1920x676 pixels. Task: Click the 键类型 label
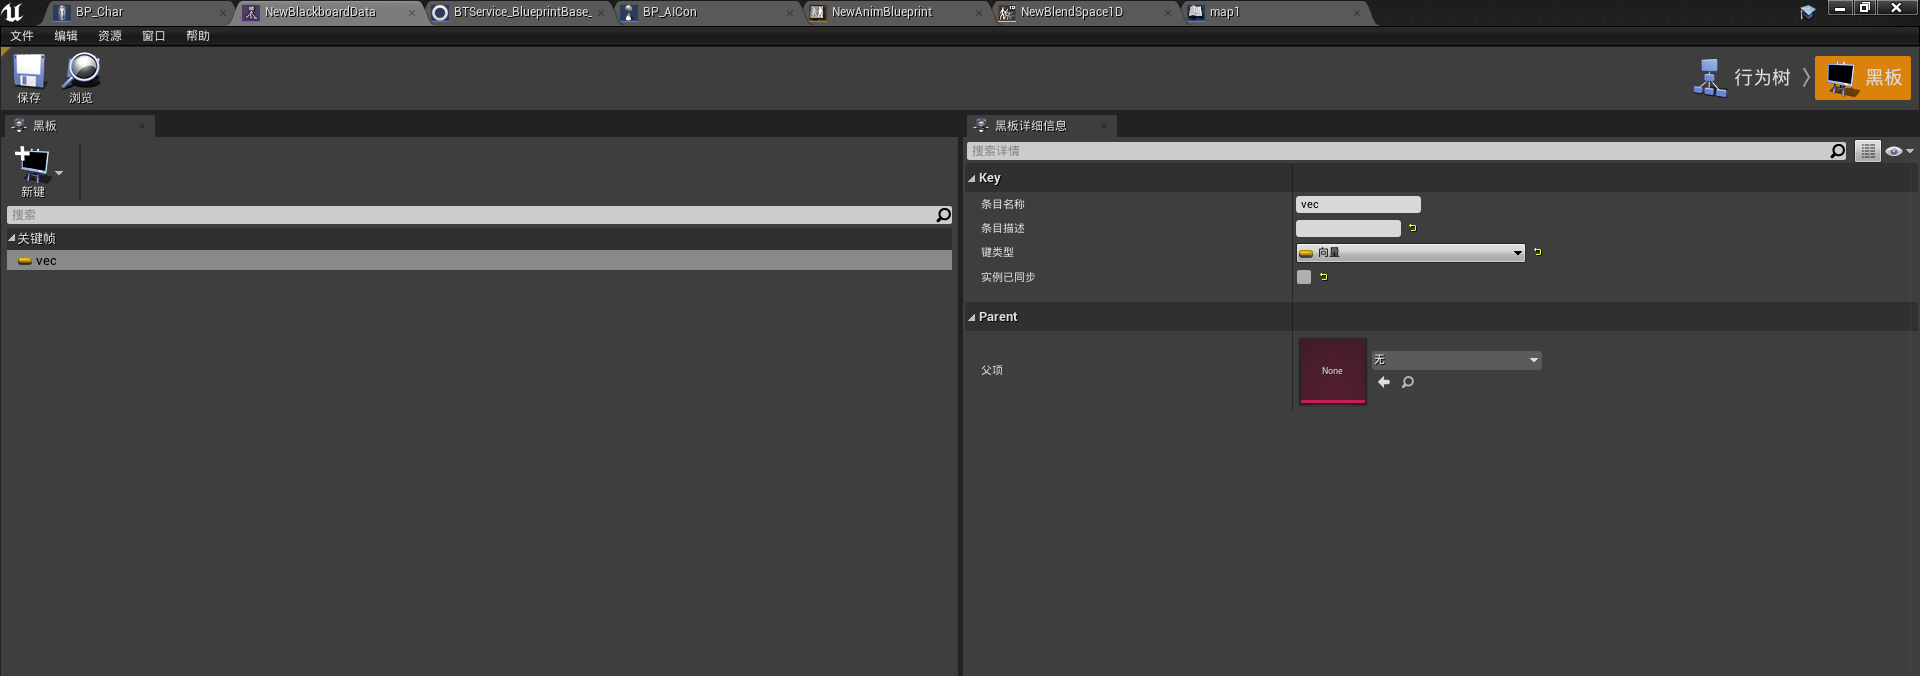(x=997, y=253)
